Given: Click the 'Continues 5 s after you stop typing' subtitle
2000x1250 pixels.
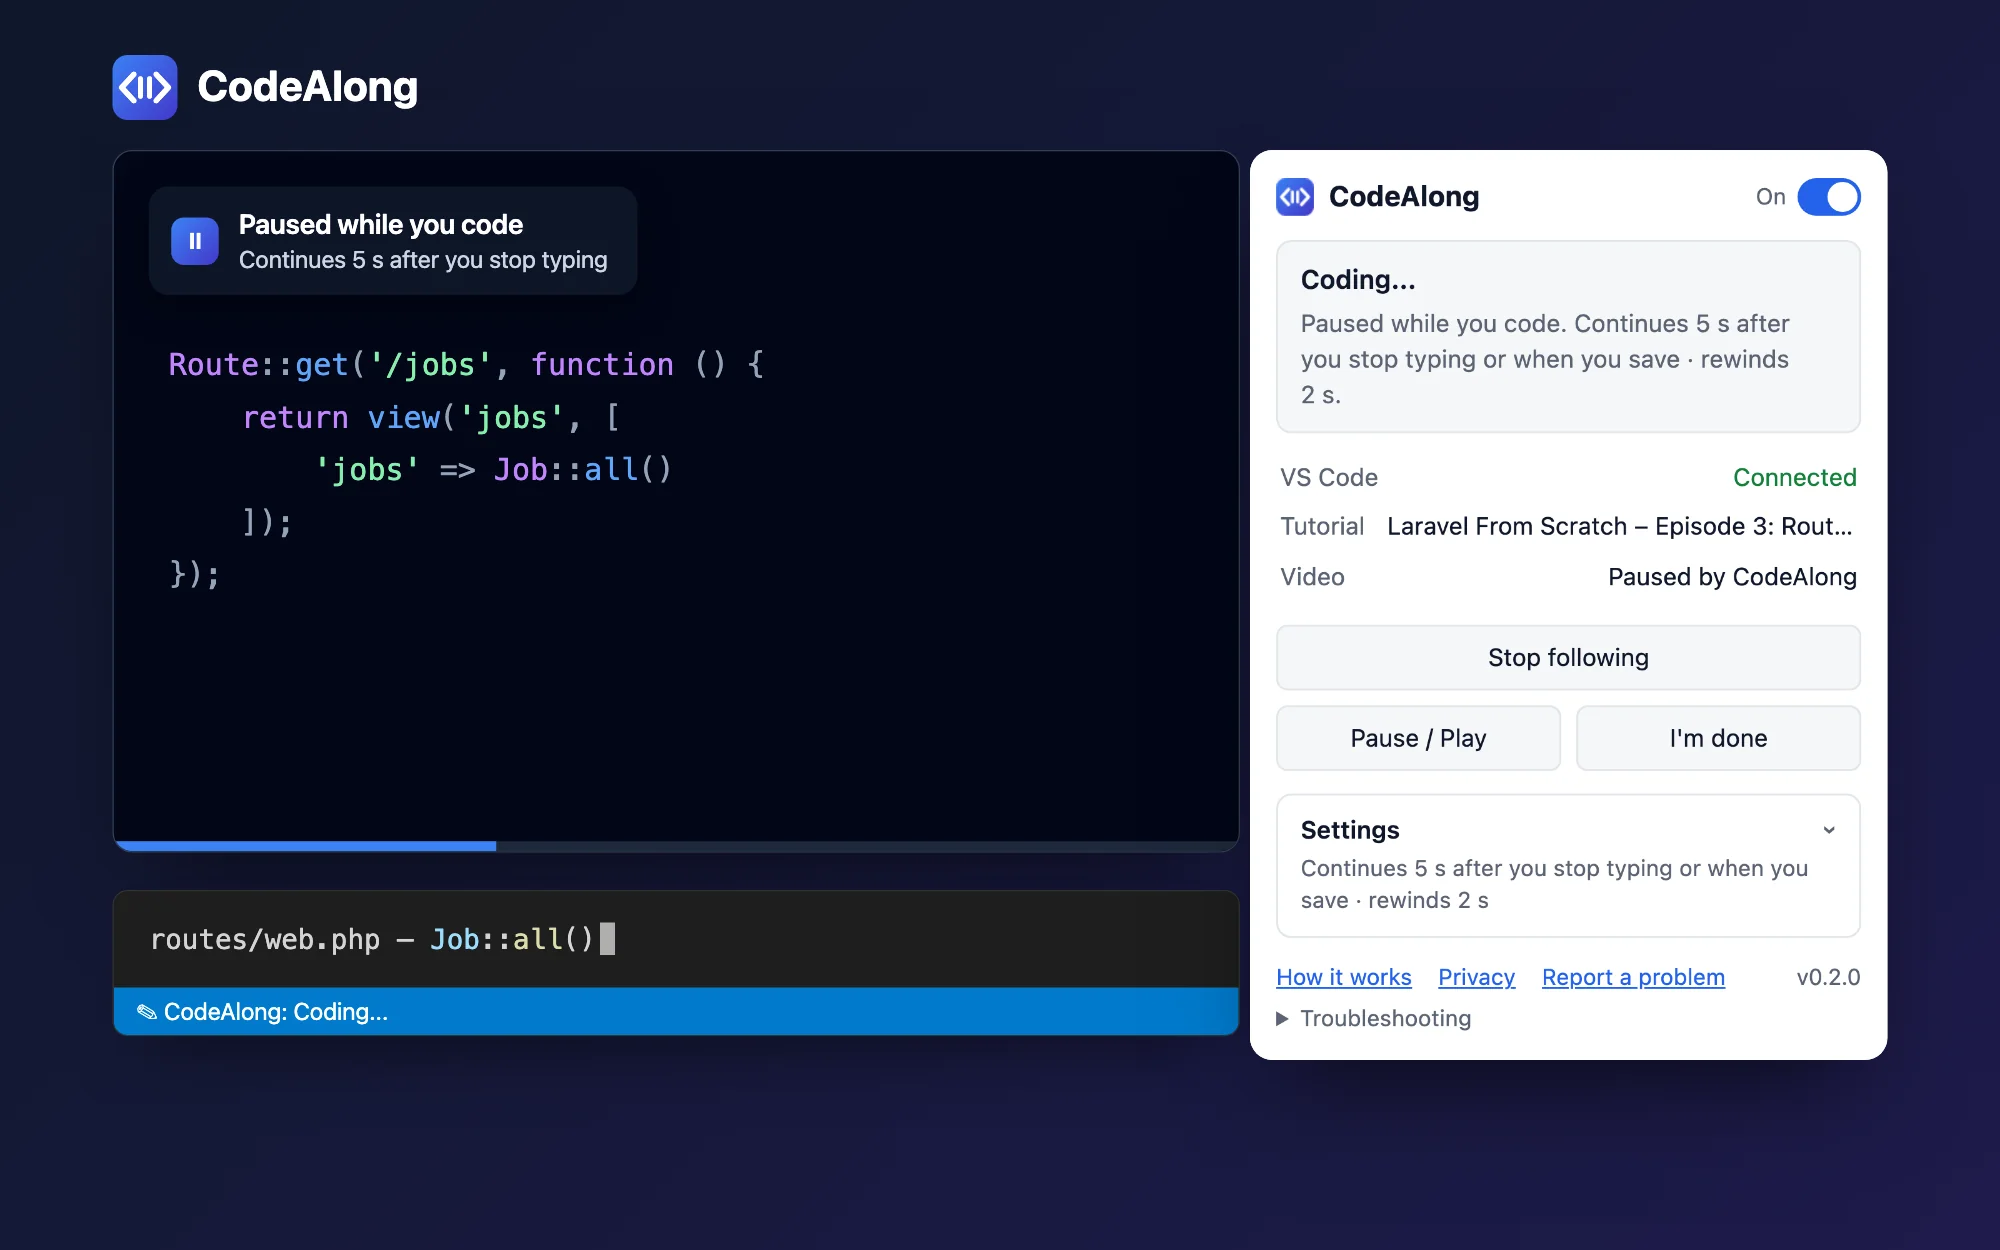Looking at the screenshot, I should tap(423, 260).
